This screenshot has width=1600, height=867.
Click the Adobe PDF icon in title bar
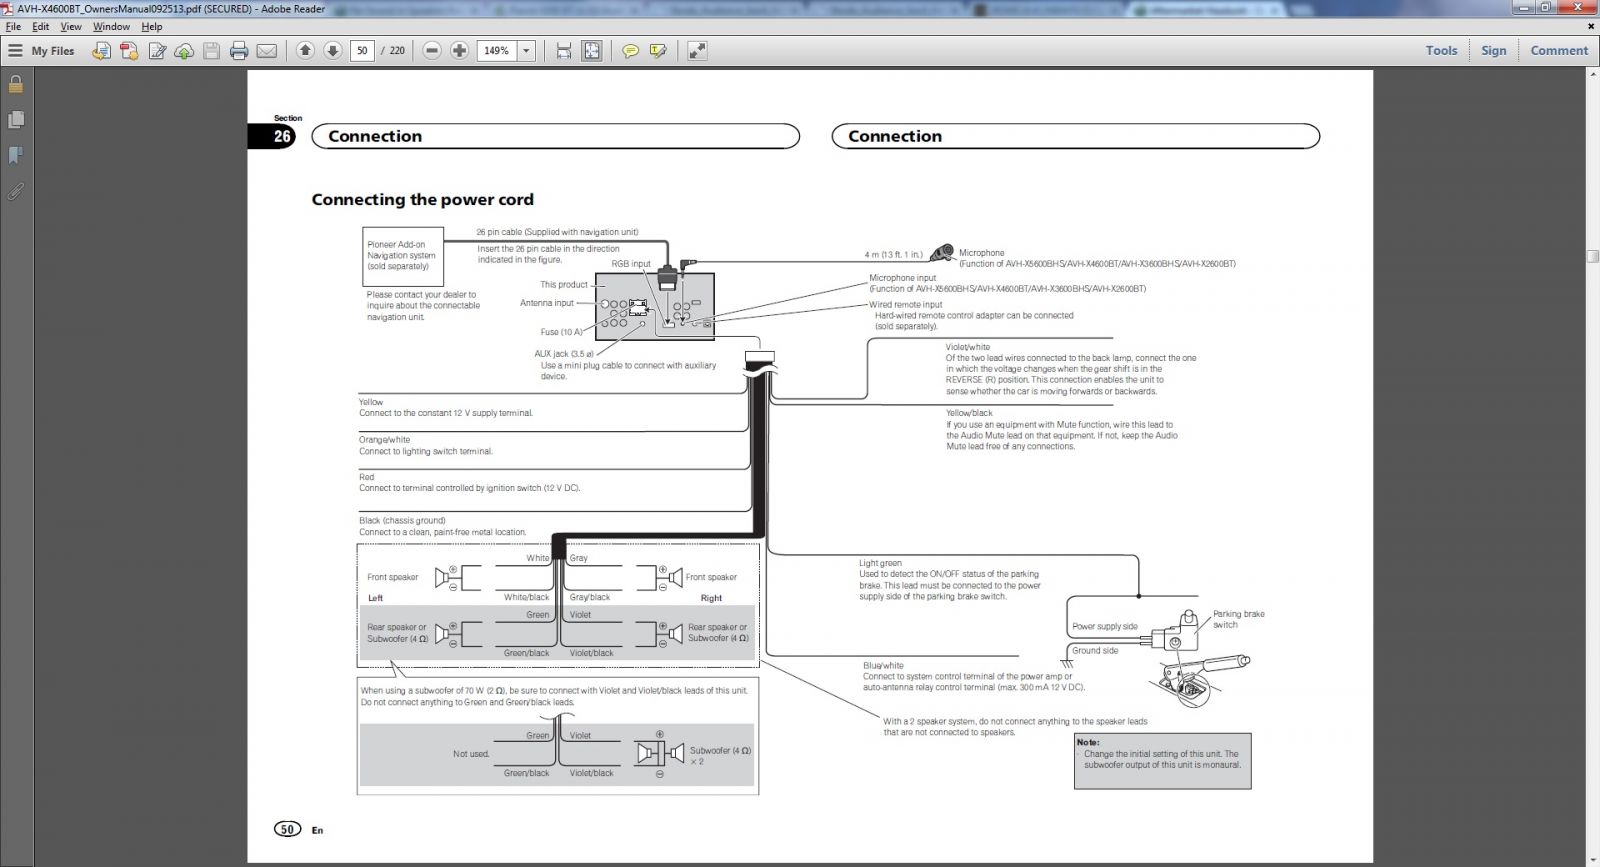8,8
